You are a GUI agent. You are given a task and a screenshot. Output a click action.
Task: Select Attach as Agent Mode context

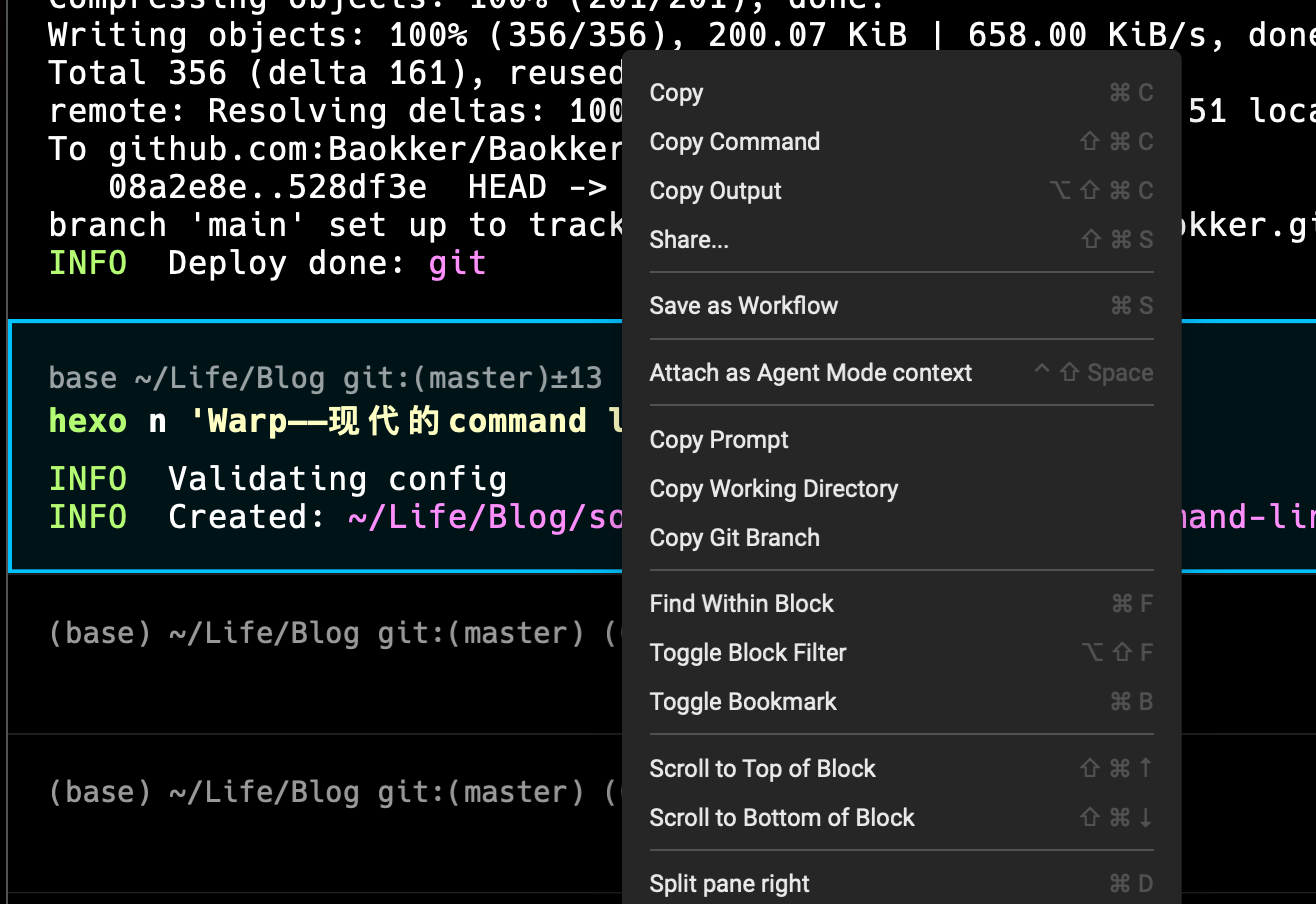(901, 373)
